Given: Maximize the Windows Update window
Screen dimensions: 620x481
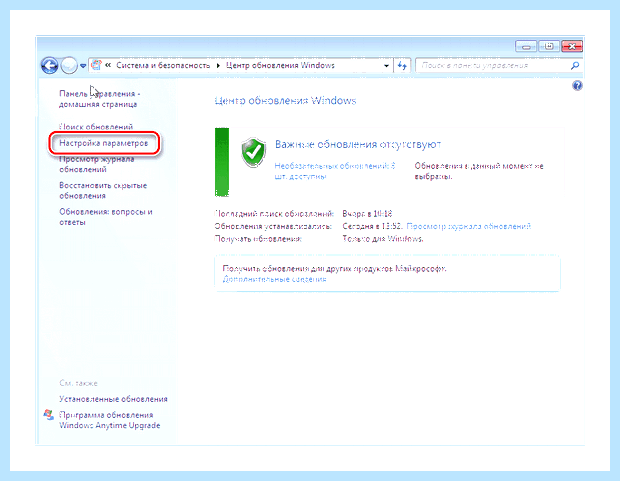Looking at the screenshot, I should coord(548,46).
